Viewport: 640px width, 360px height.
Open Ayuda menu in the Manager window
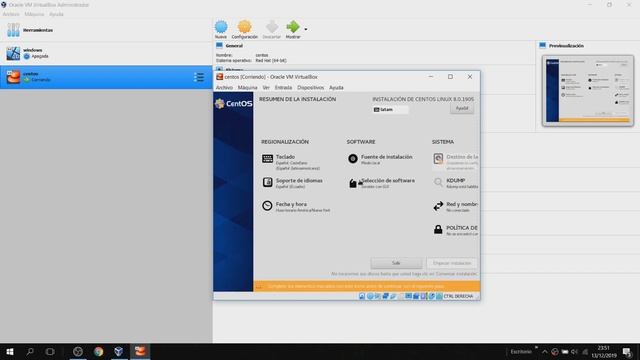(56, 14)
